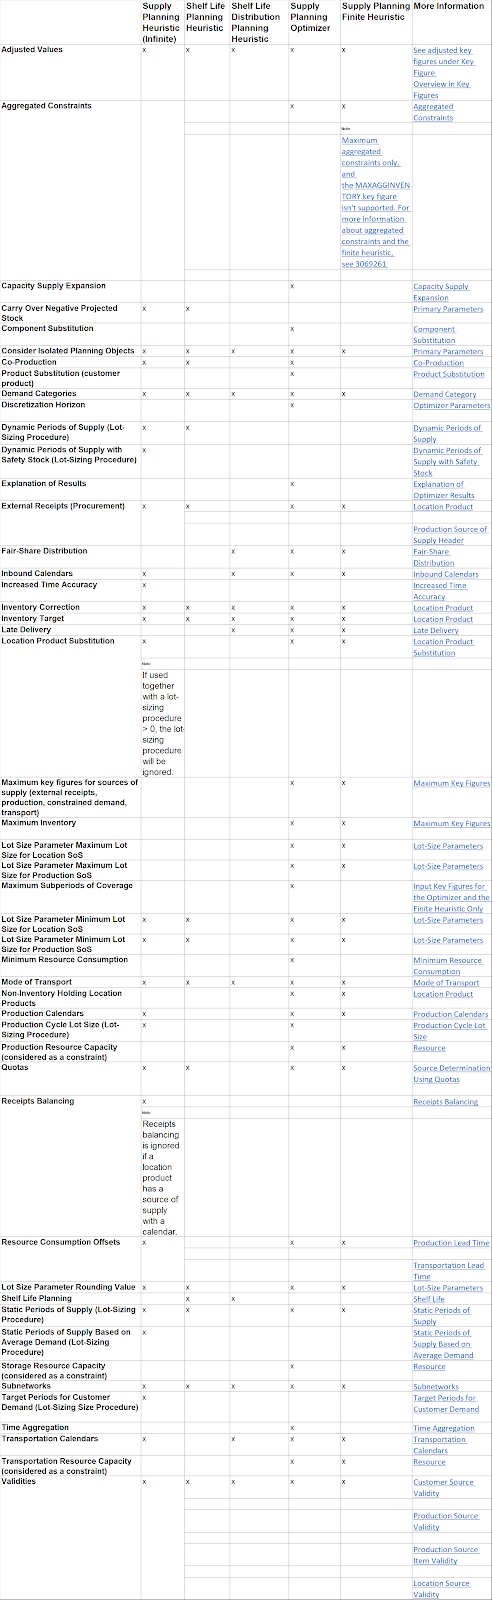Open Resource link in Transportation Resource Capacity row

(x=430, y=1462)
